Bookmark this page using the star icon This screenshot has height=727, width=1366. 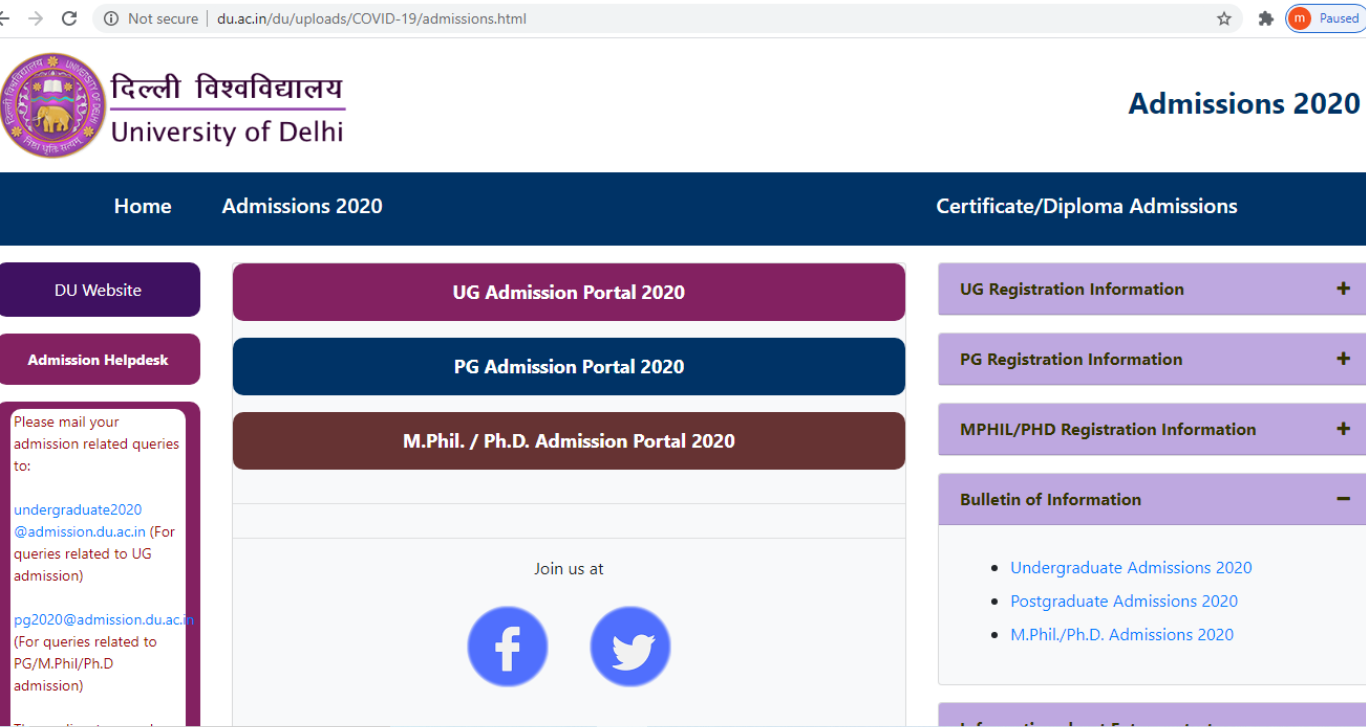point(1224,17)
